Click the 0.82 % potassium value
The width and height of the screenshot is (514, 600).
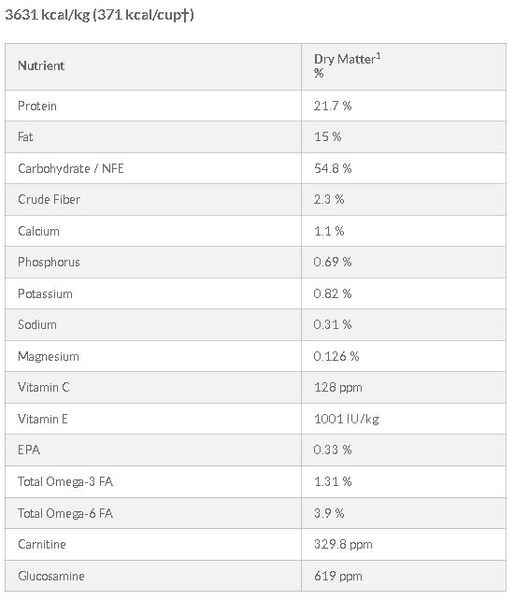point(332,294)
